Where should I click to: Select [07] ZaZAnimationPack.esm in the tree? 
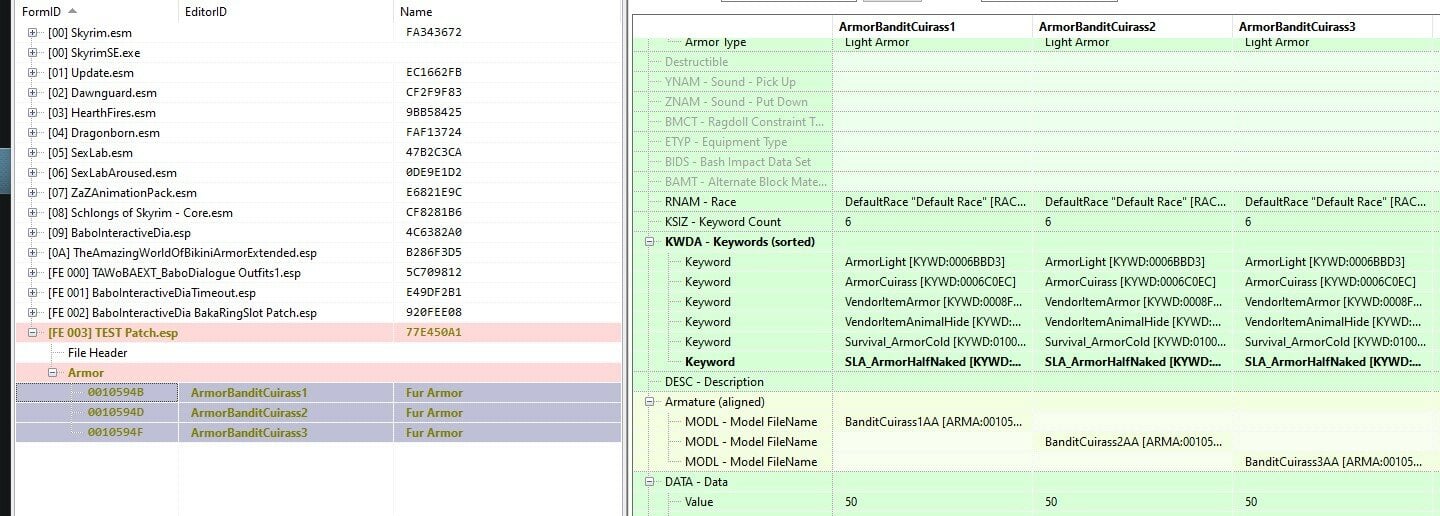pos(122,193)
